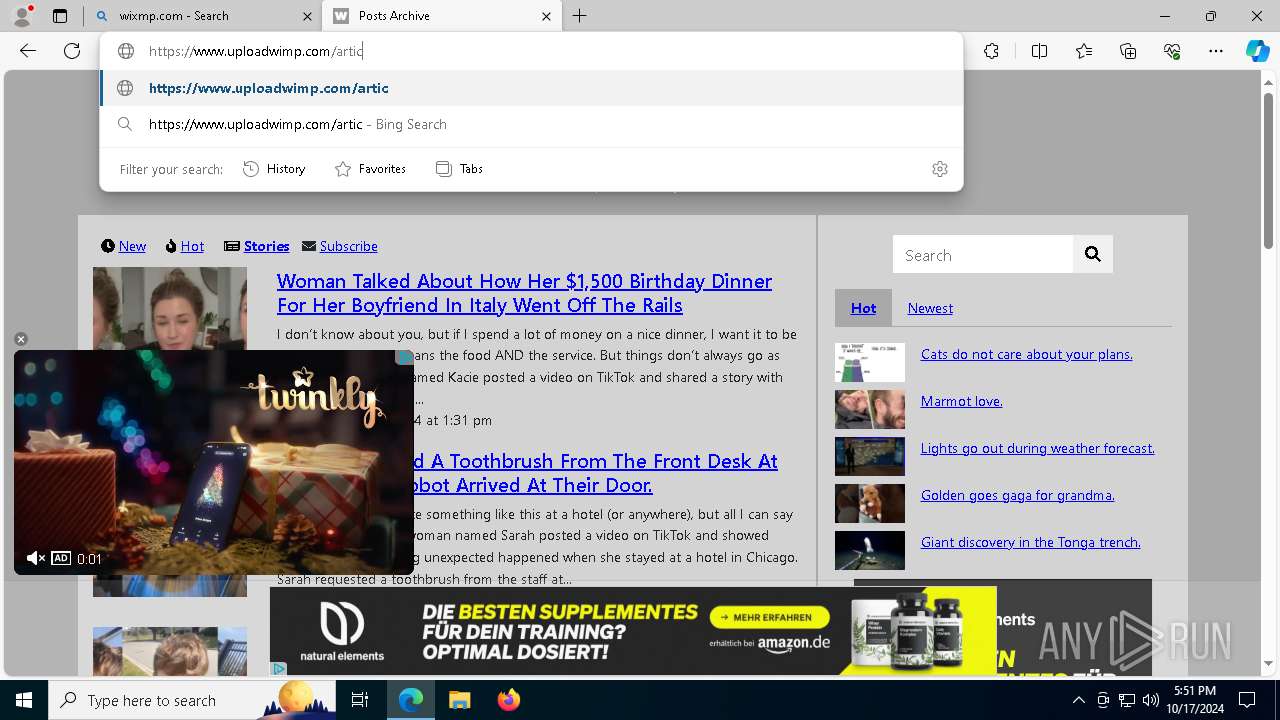The image size is (1280, 720).
Task: Click the Subscribe link
Action: [348, 246]
